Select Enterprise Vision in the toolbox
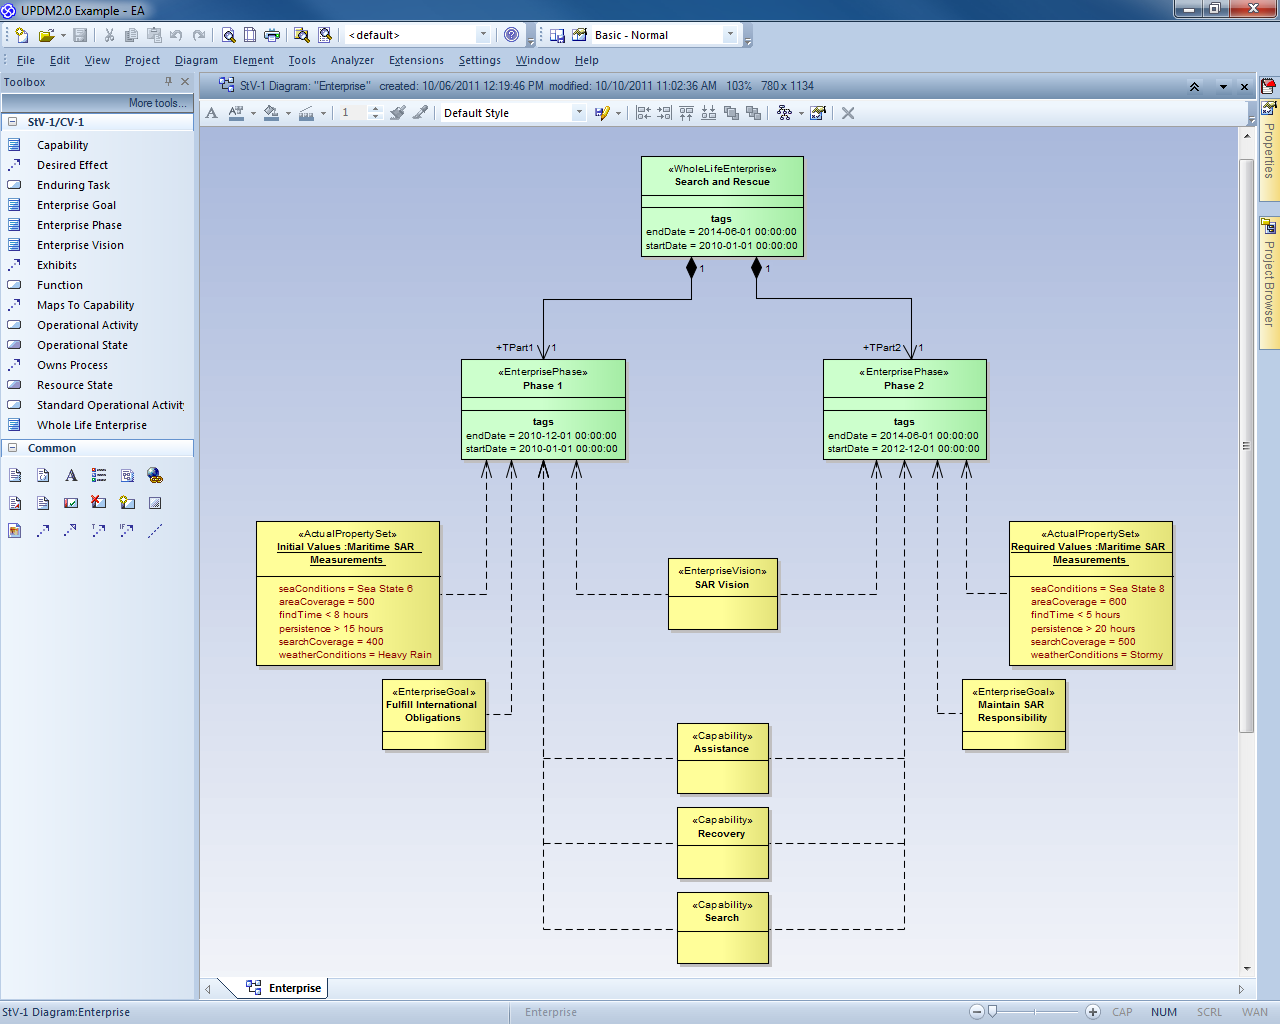 coord(80,245)
